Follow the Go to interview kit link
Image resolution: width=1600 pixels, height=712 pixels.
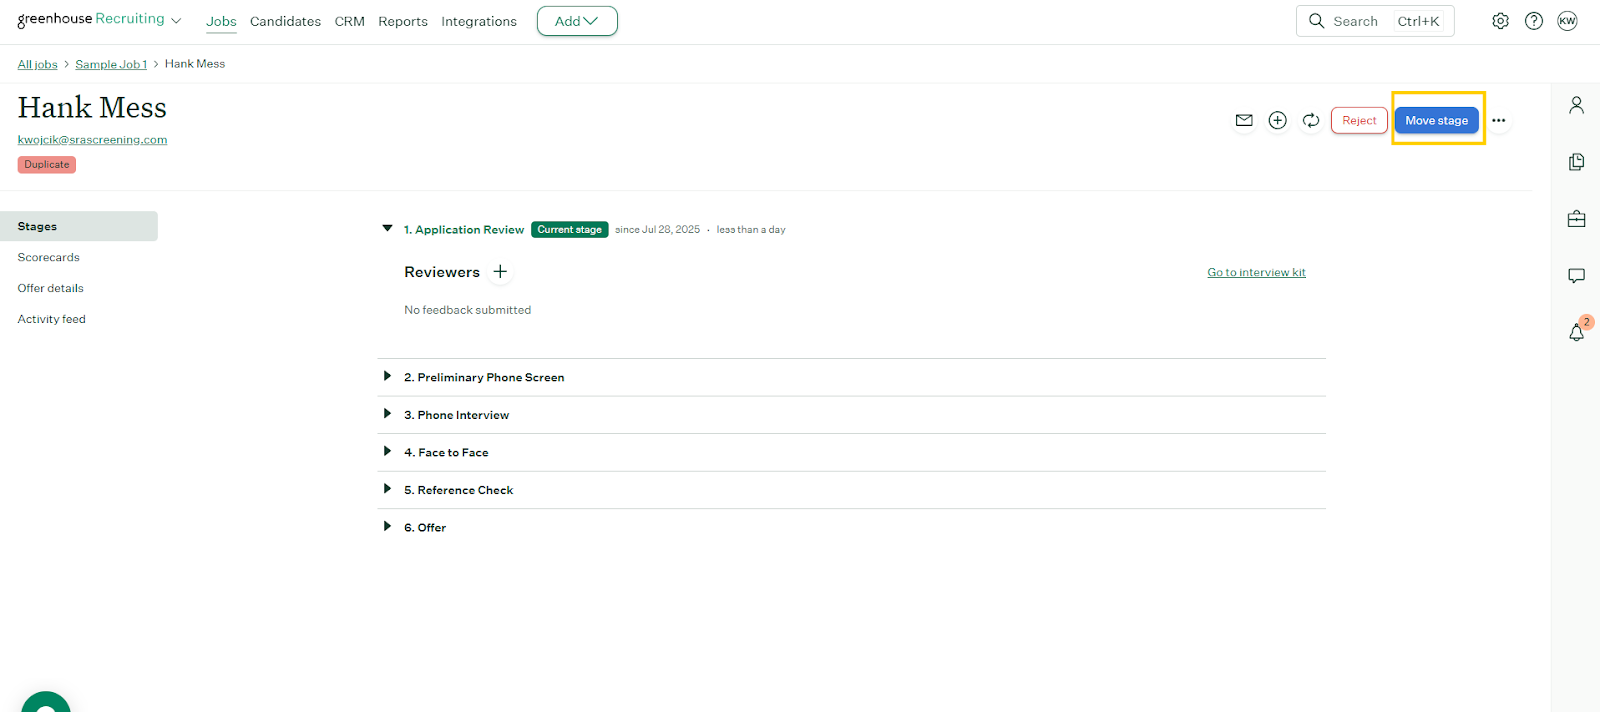coord(1256,272)
